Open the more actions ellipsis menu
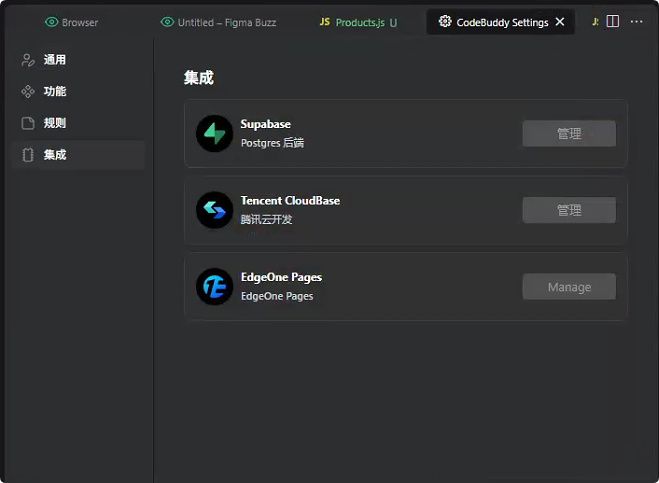The width and height of the screenshot is (659, 483). [x=636, y=21]
